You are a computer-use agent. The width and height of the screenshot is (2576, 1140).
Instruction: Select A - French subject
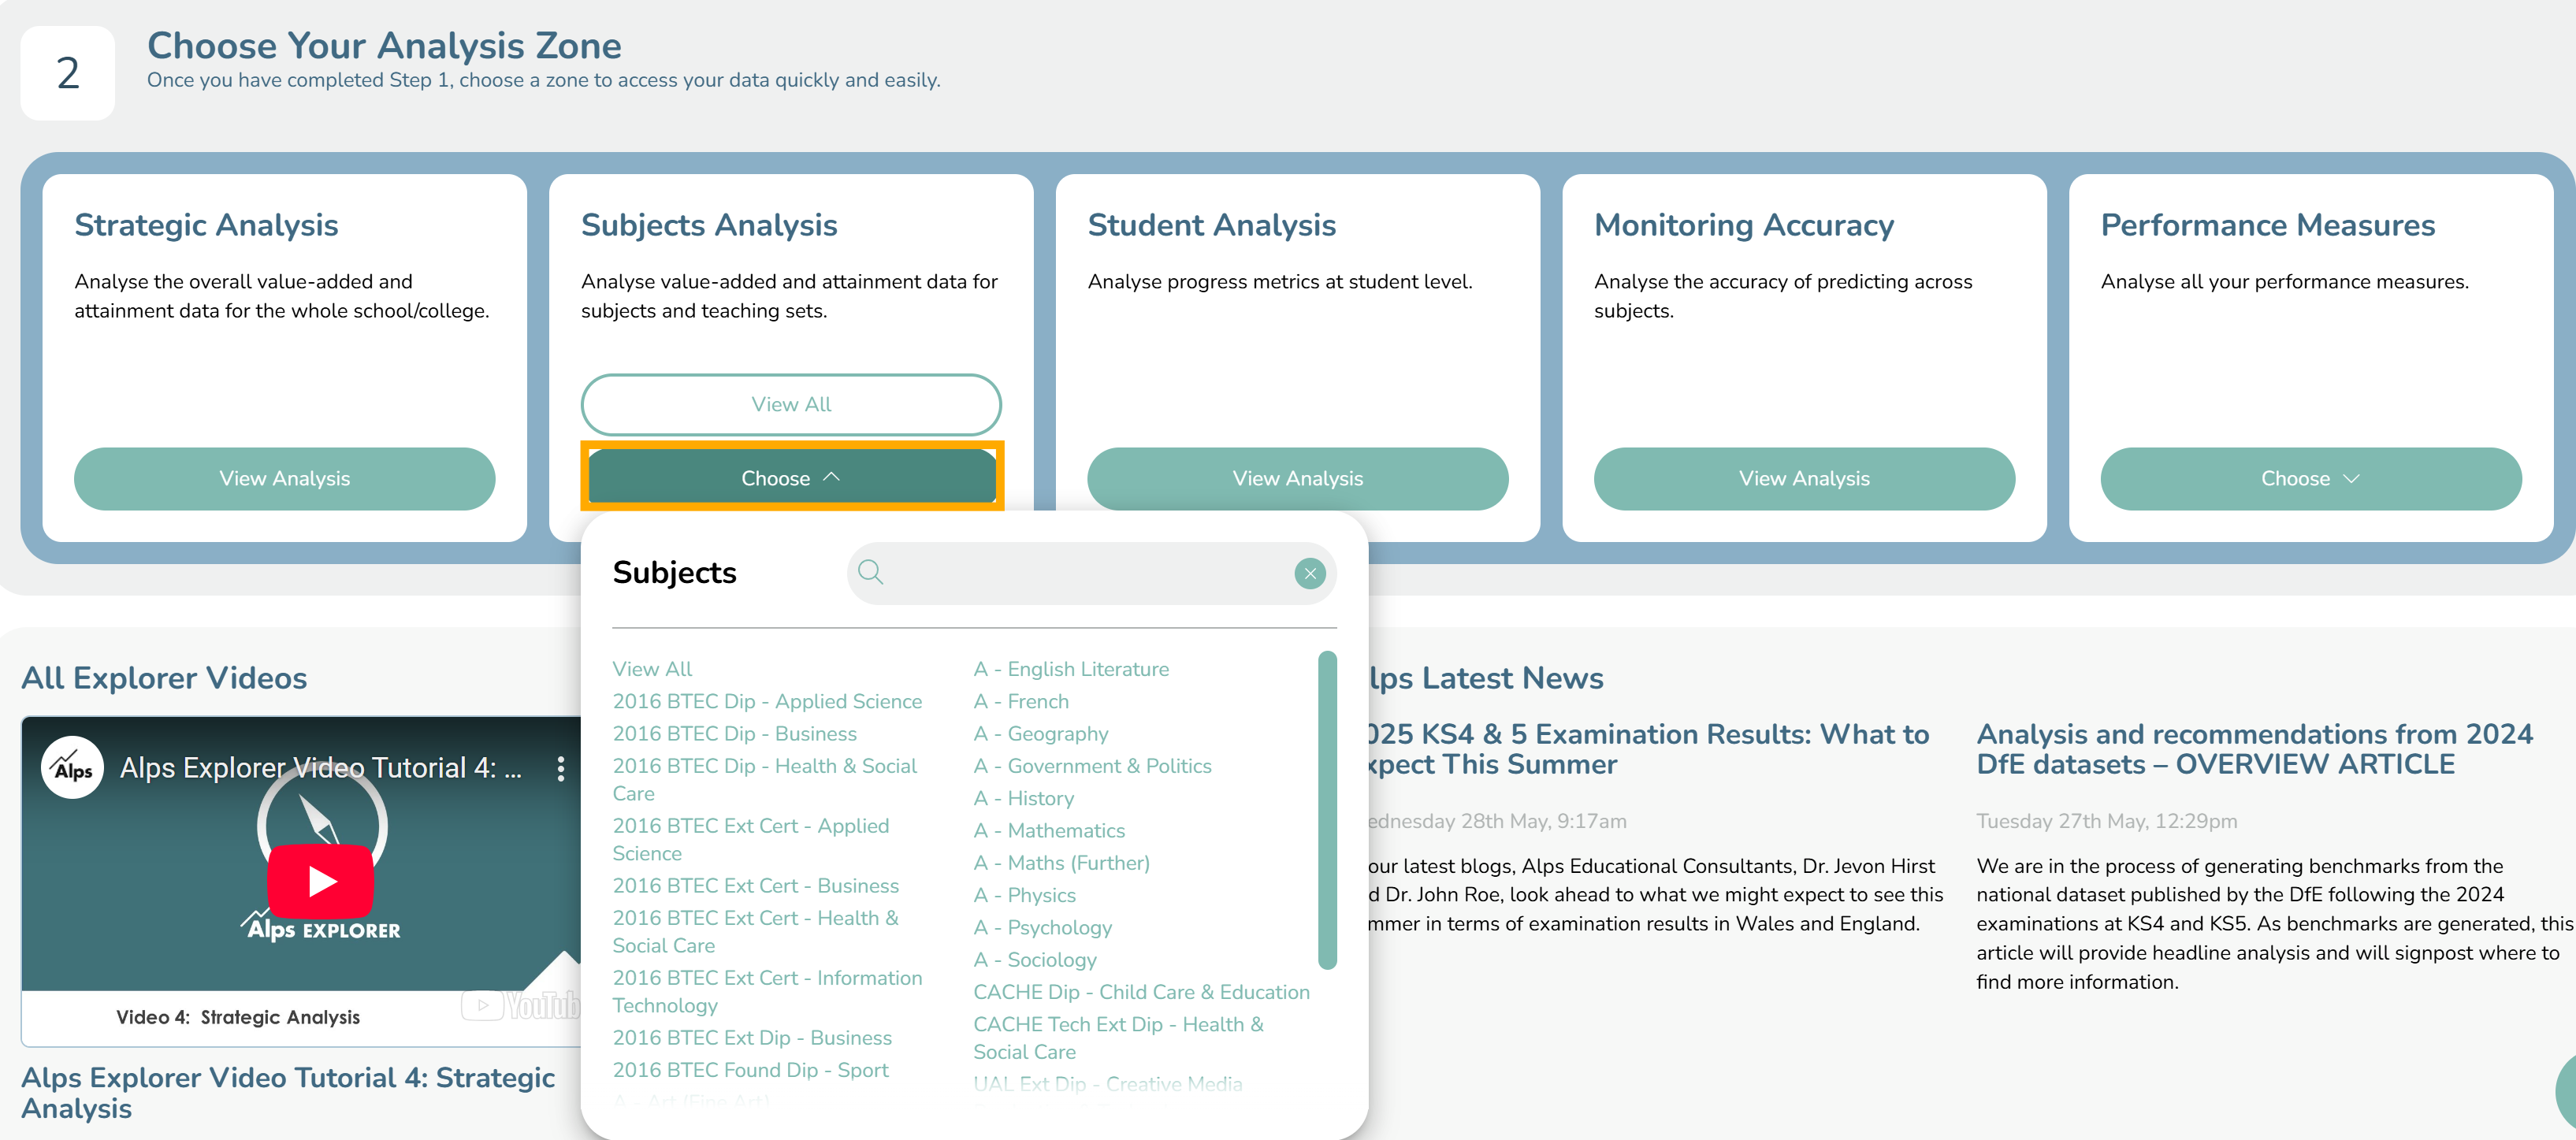click(x=1021, y=701)
